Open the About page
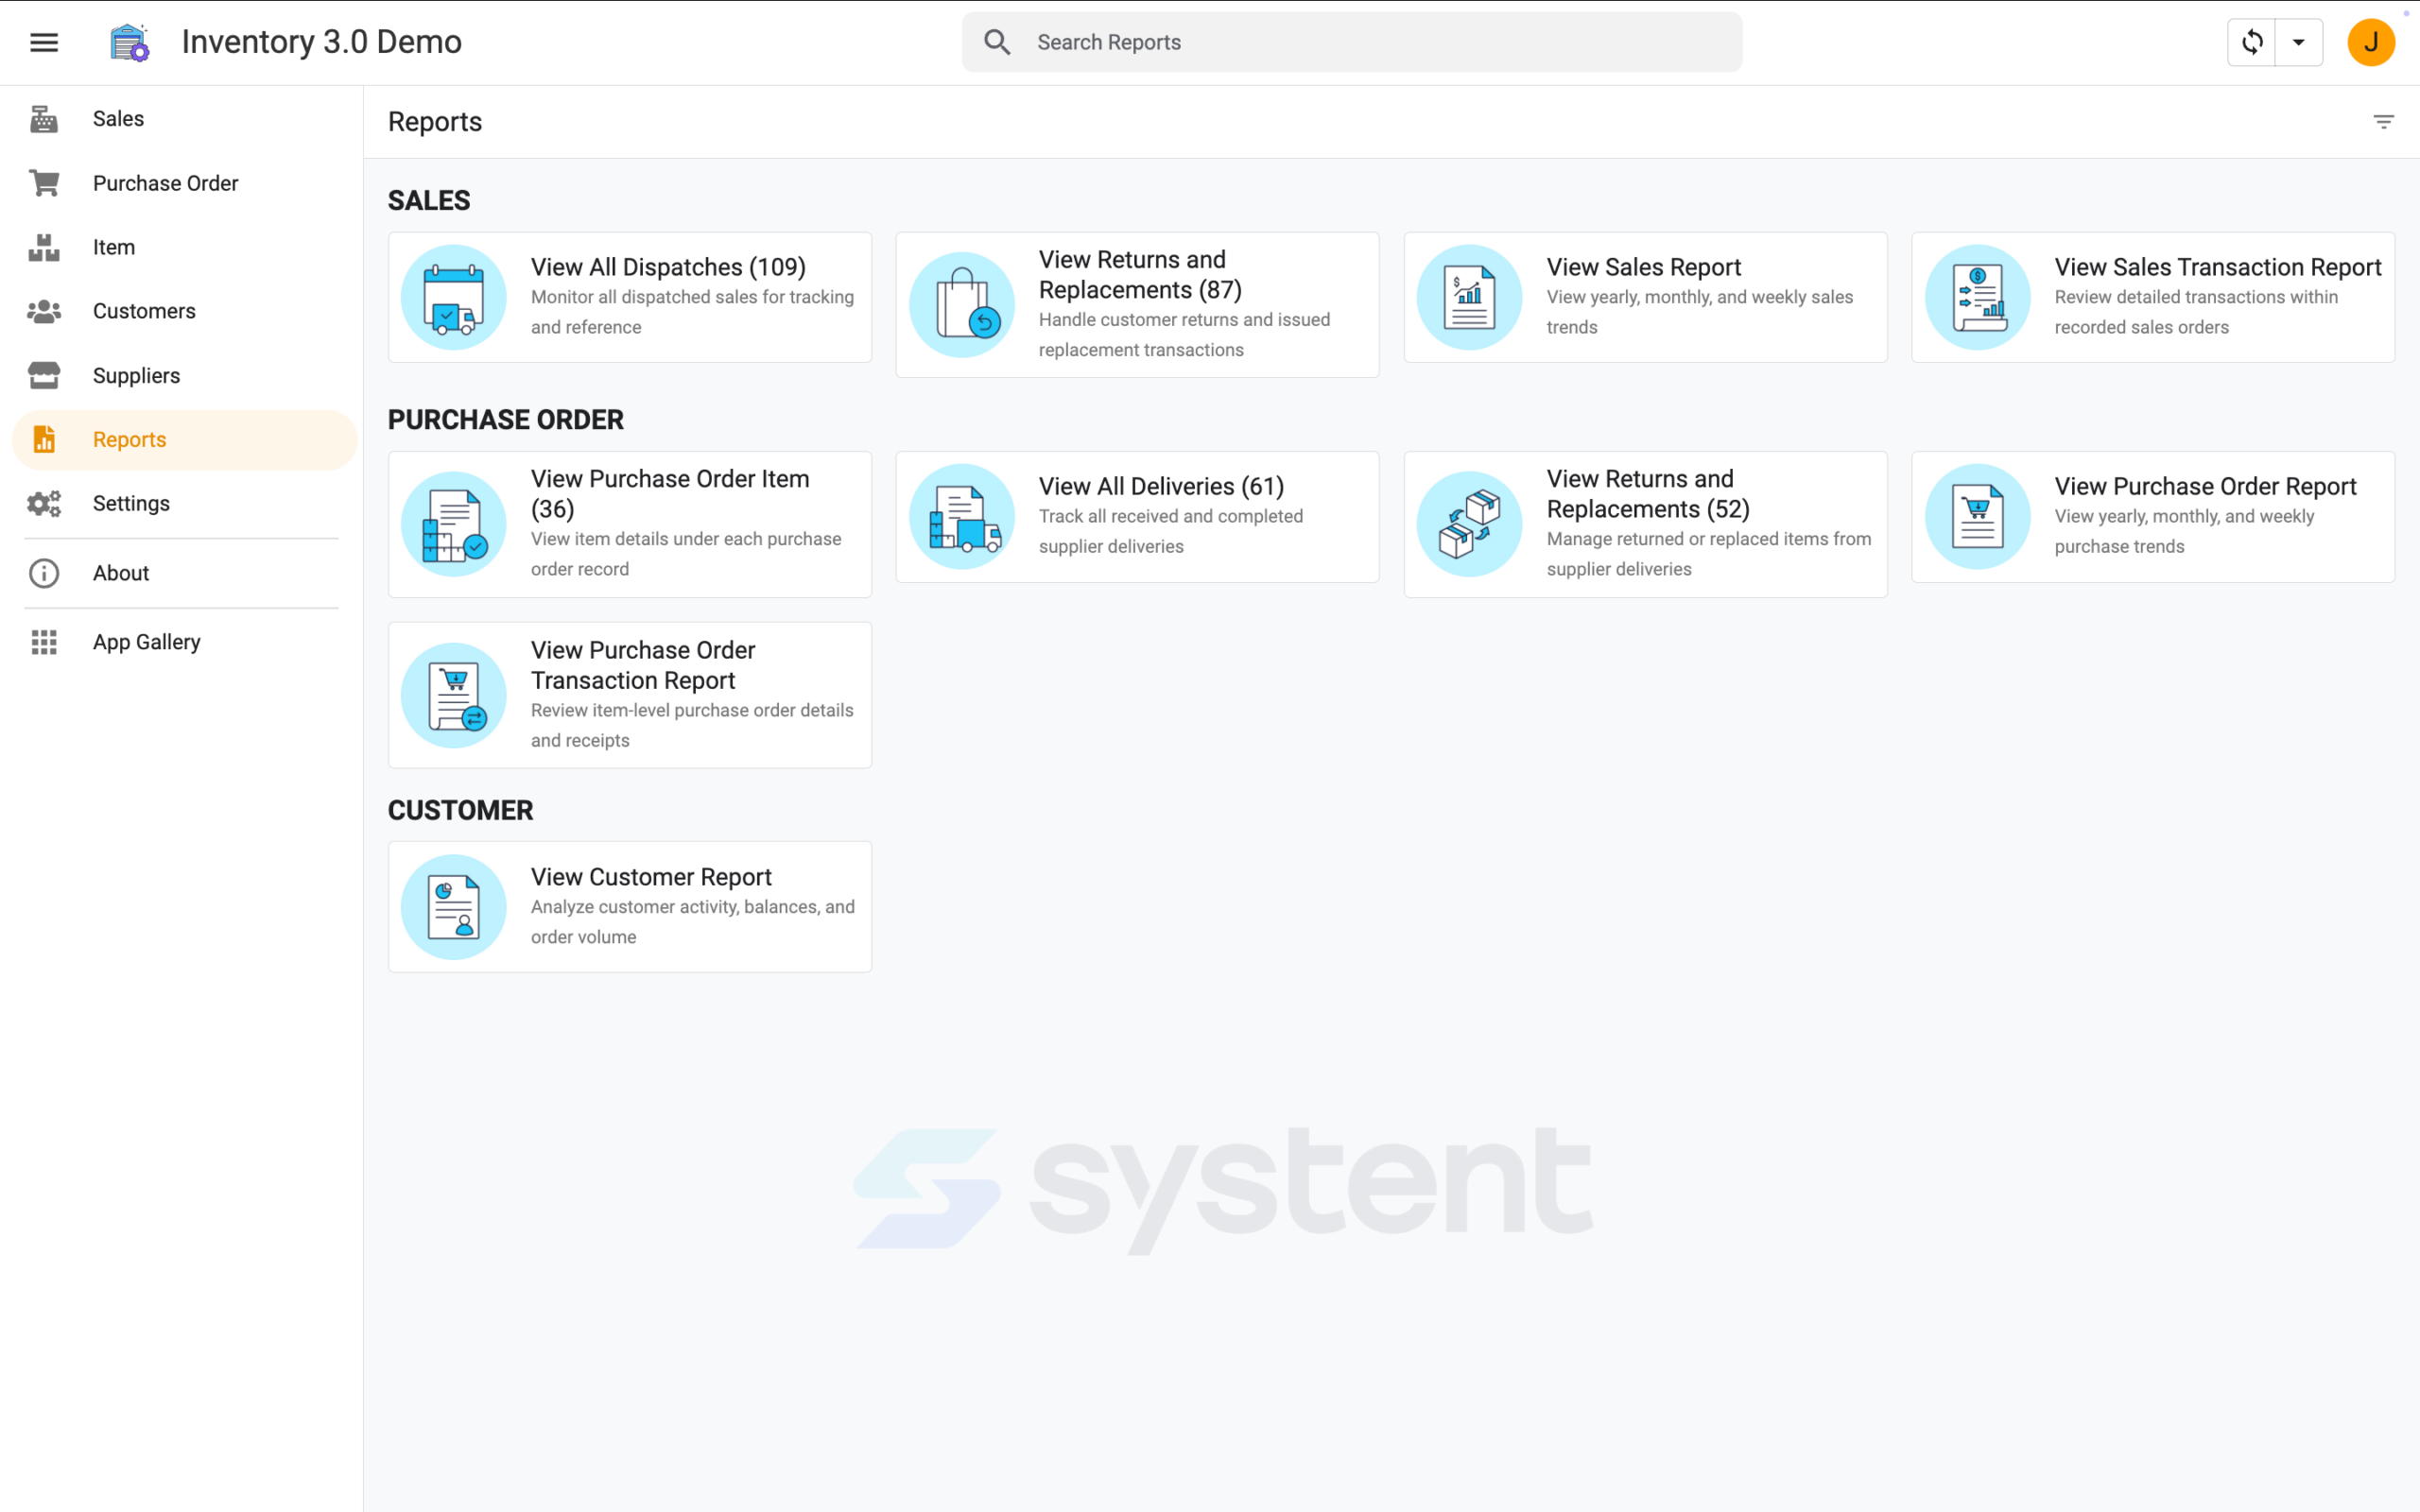This screenshot has height=1512, width=2420. (x=185, y=573)
